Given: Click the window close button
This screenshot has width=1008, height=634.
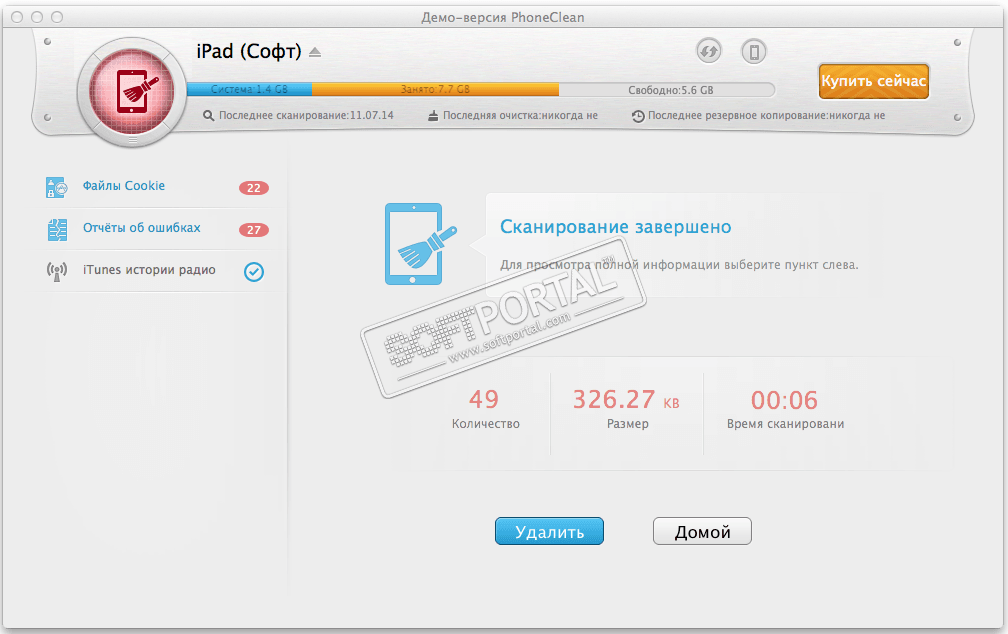Looking at the screenshot, I should pyautogui.click(x=17, y=17).
